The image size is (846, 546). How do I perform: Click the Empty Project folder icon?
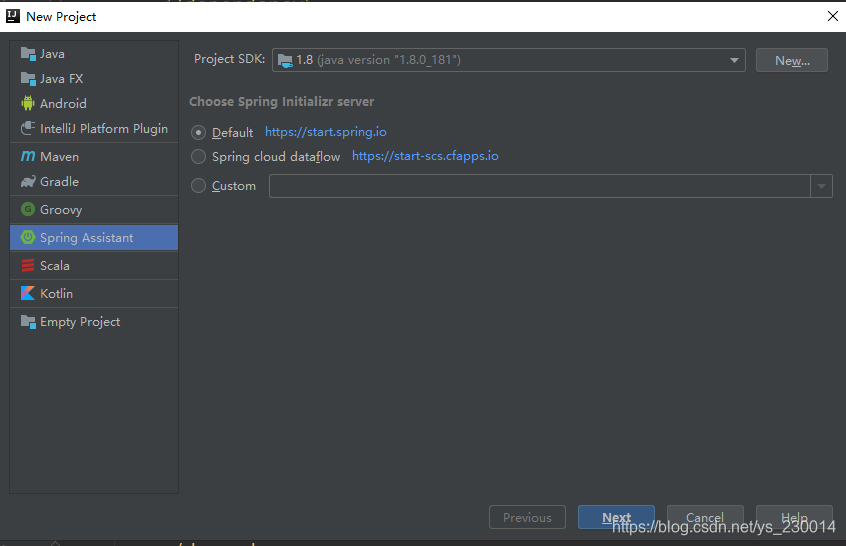click(28, 322)
